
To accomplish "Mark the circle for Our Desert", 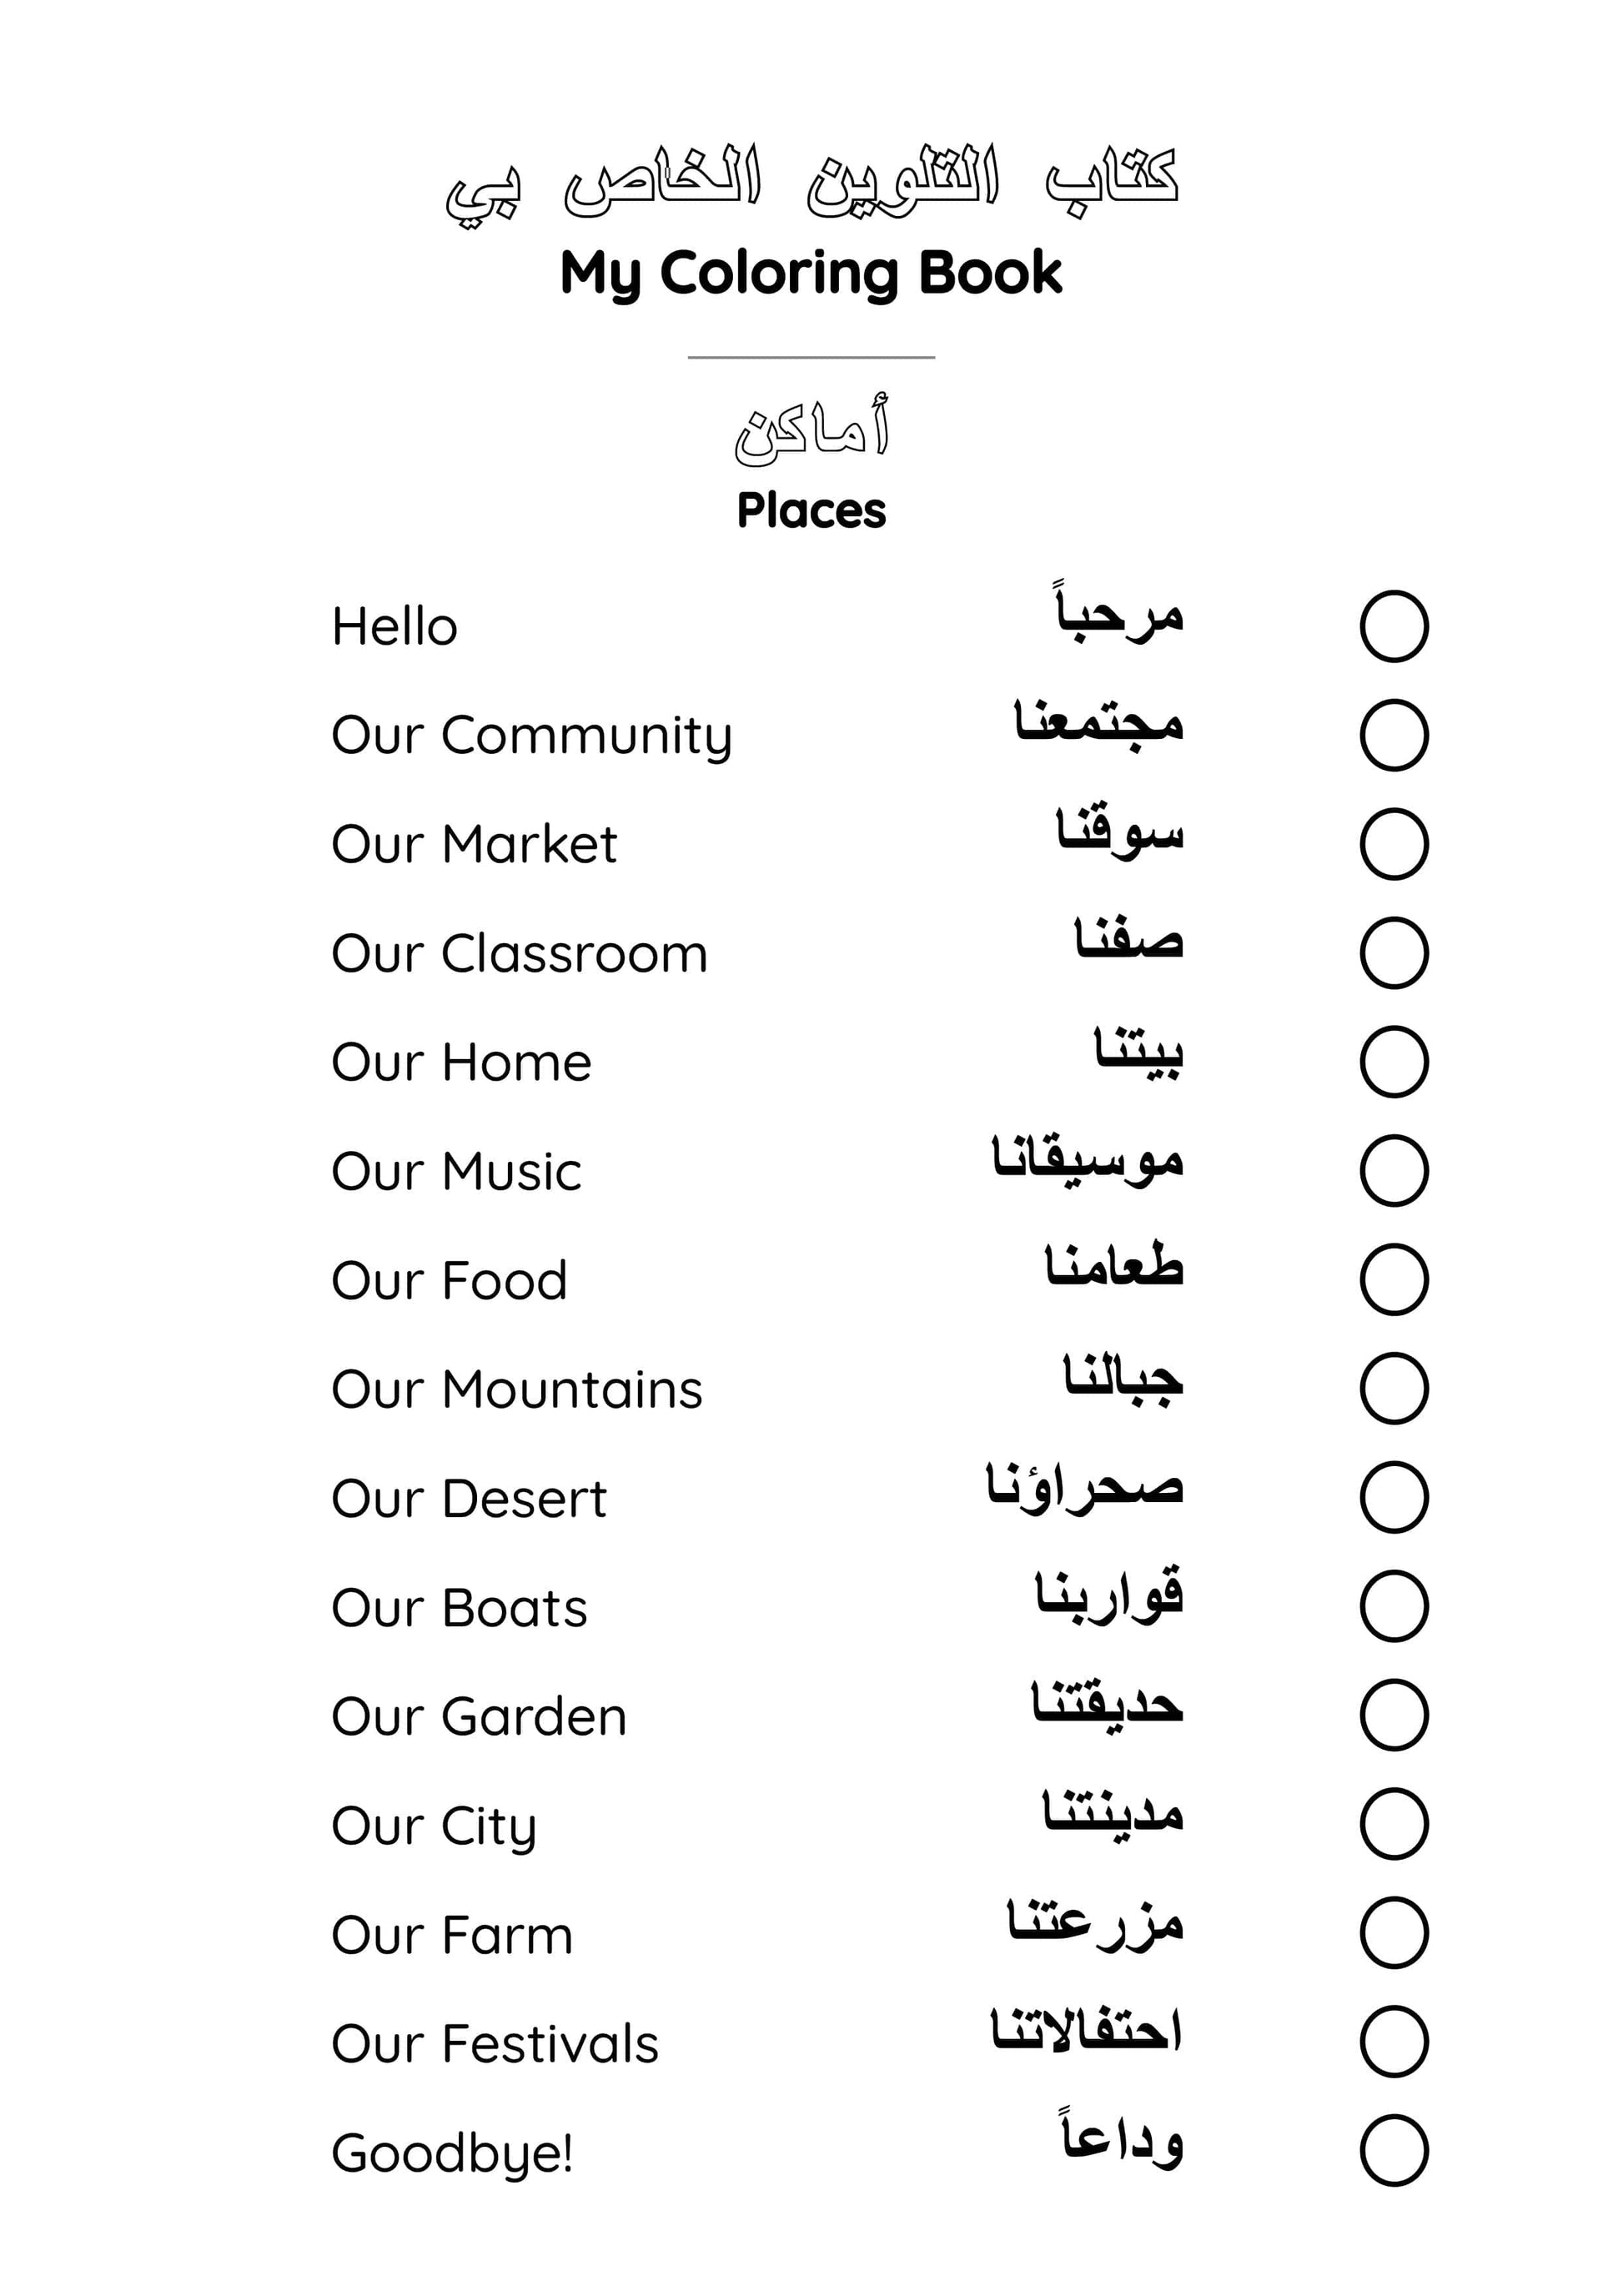I will (x=1393, y=1497).
